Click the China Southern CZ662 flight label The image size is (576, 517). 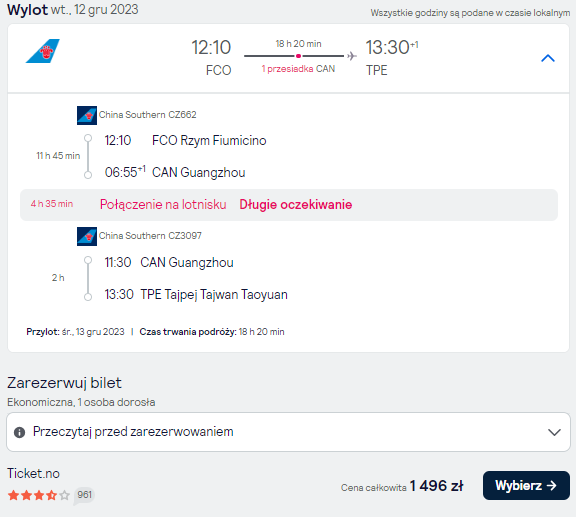click(147, 115)
